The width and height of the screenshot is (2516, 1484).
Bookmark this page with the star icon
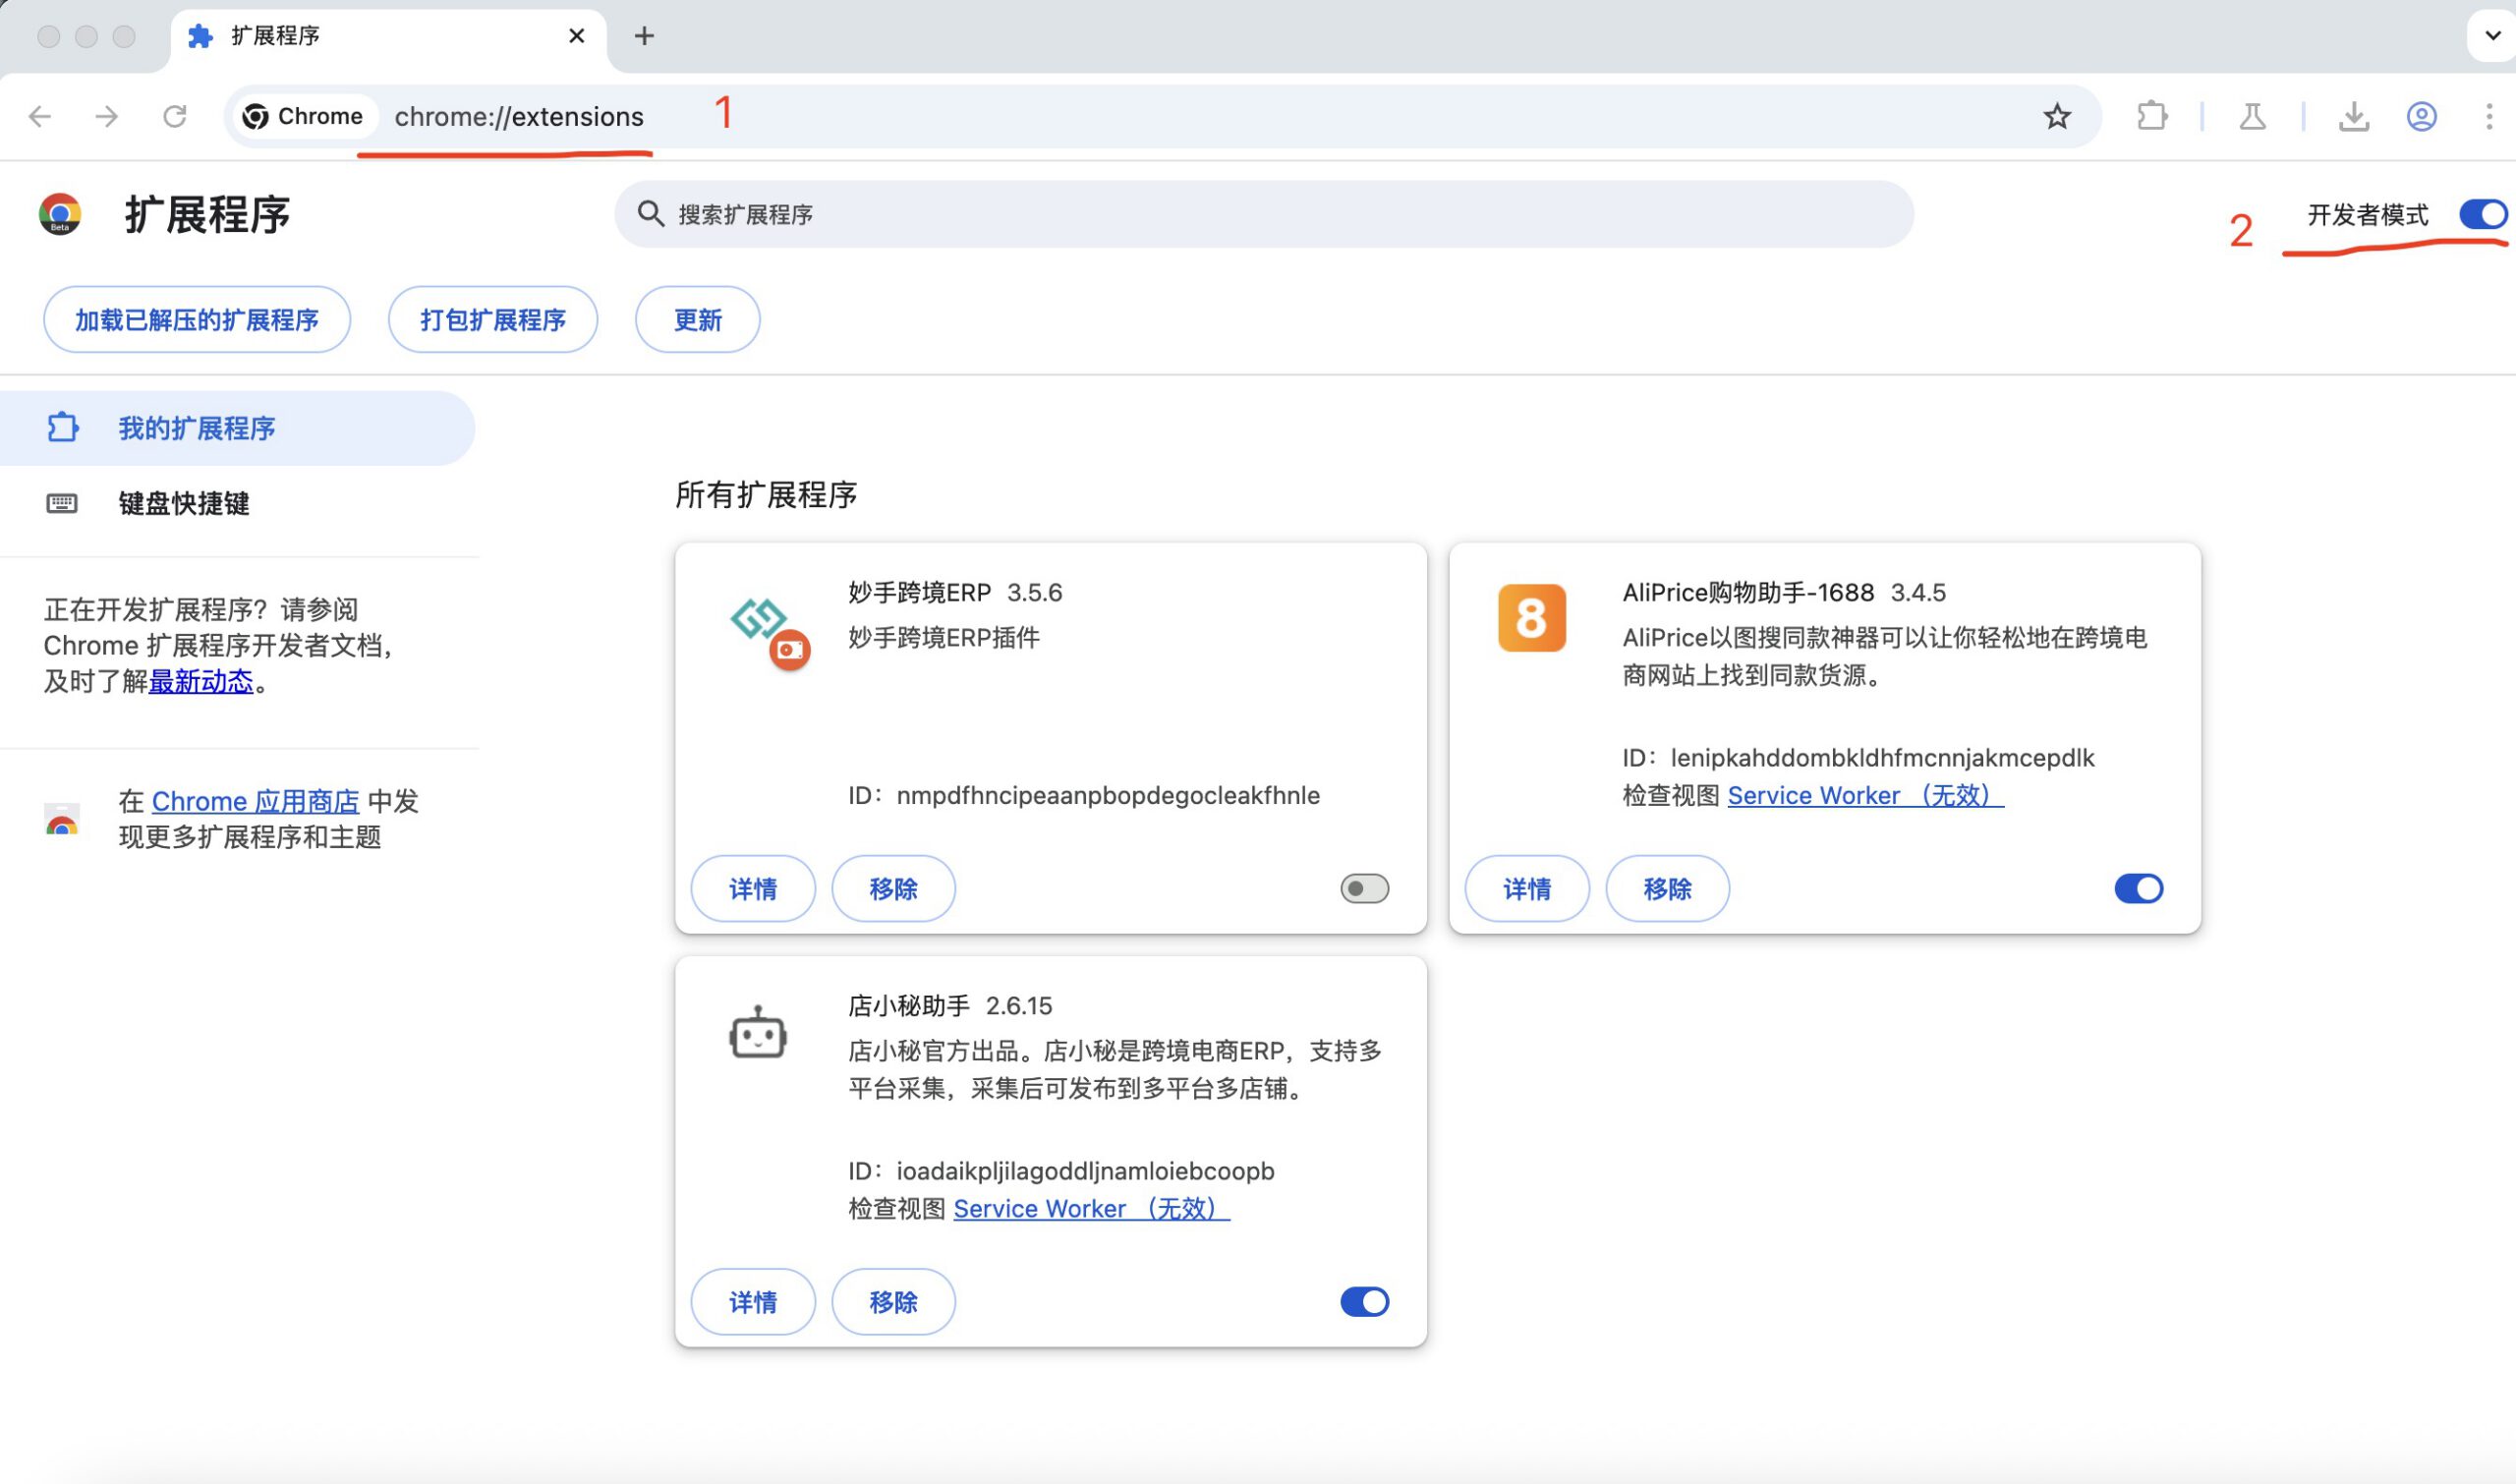pyautogui.click(x=2056, y=116)
